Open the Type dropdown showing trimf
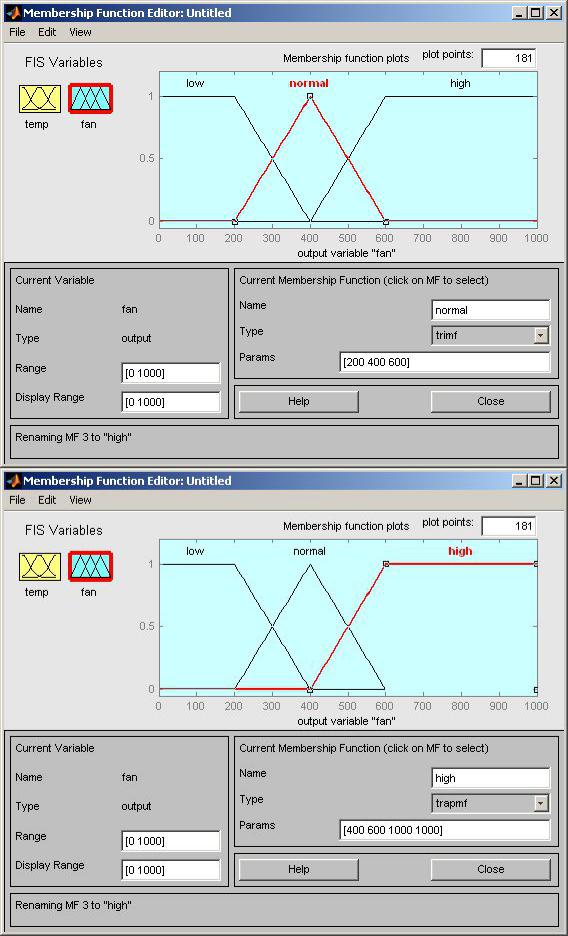This screenshot has height=936, width=568. click(490, 335)
